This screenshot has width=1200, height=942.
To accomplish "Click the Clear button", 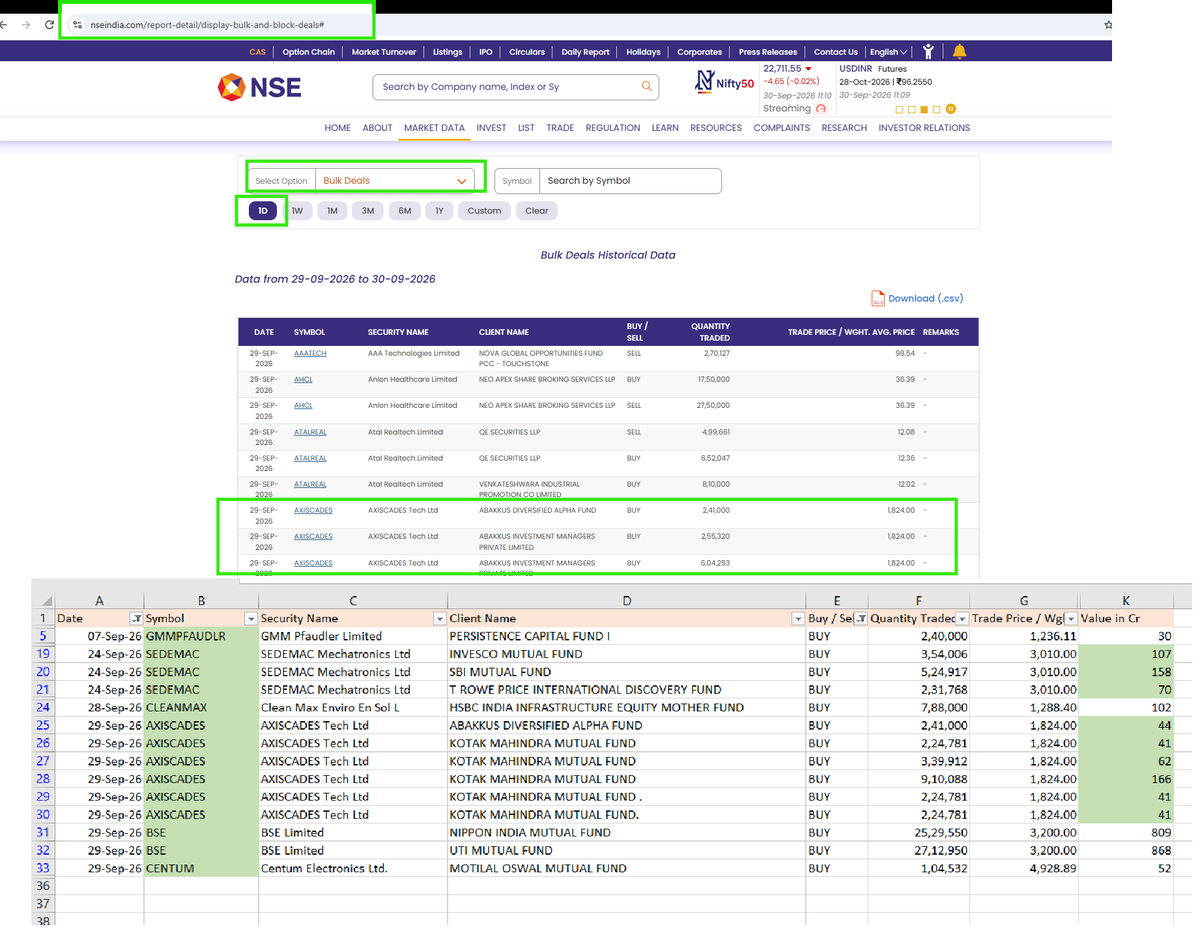I will point(537,211).
